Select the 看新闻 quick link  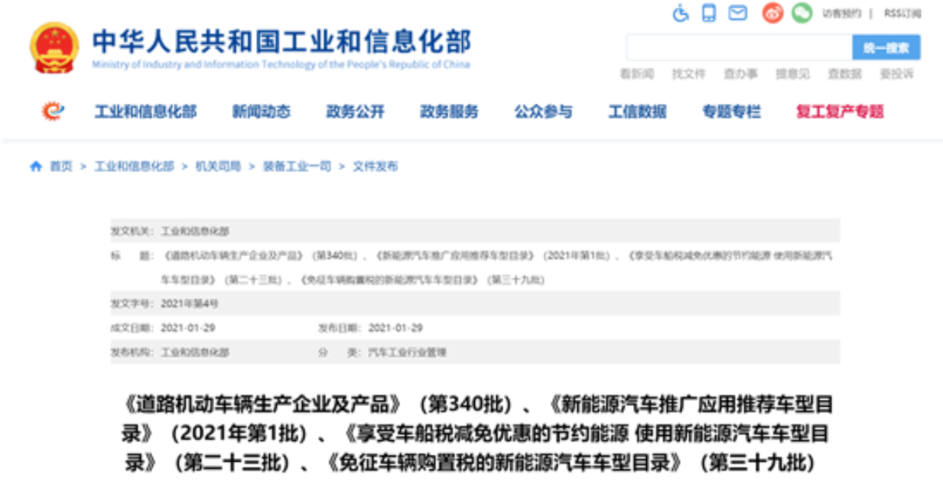[x=637, y=74]
